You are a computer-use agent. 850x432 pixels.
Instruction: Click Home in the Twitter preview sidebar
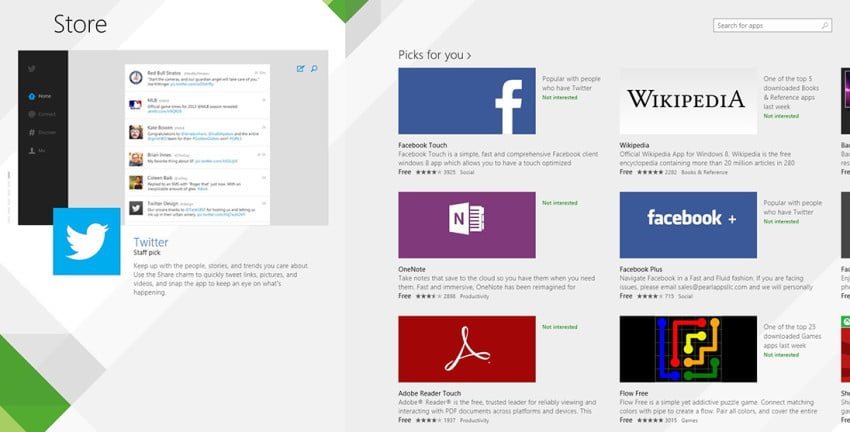40,96
